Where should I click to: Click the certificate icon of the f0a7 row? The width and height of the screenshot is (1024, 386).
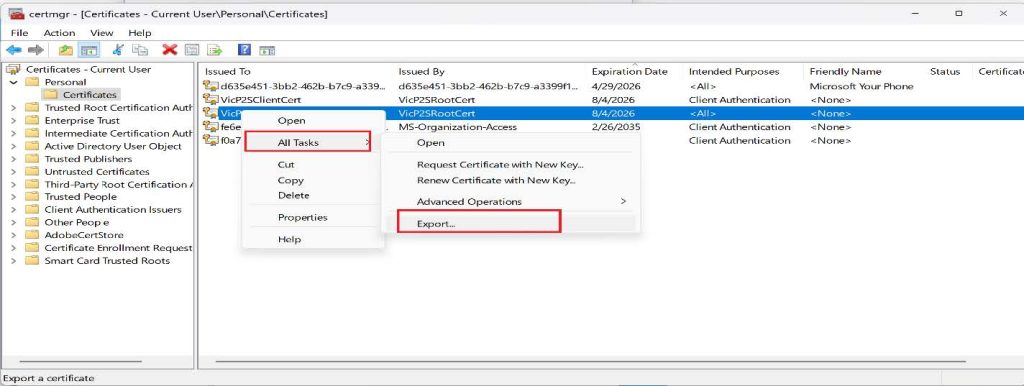[x=210, y=140]
